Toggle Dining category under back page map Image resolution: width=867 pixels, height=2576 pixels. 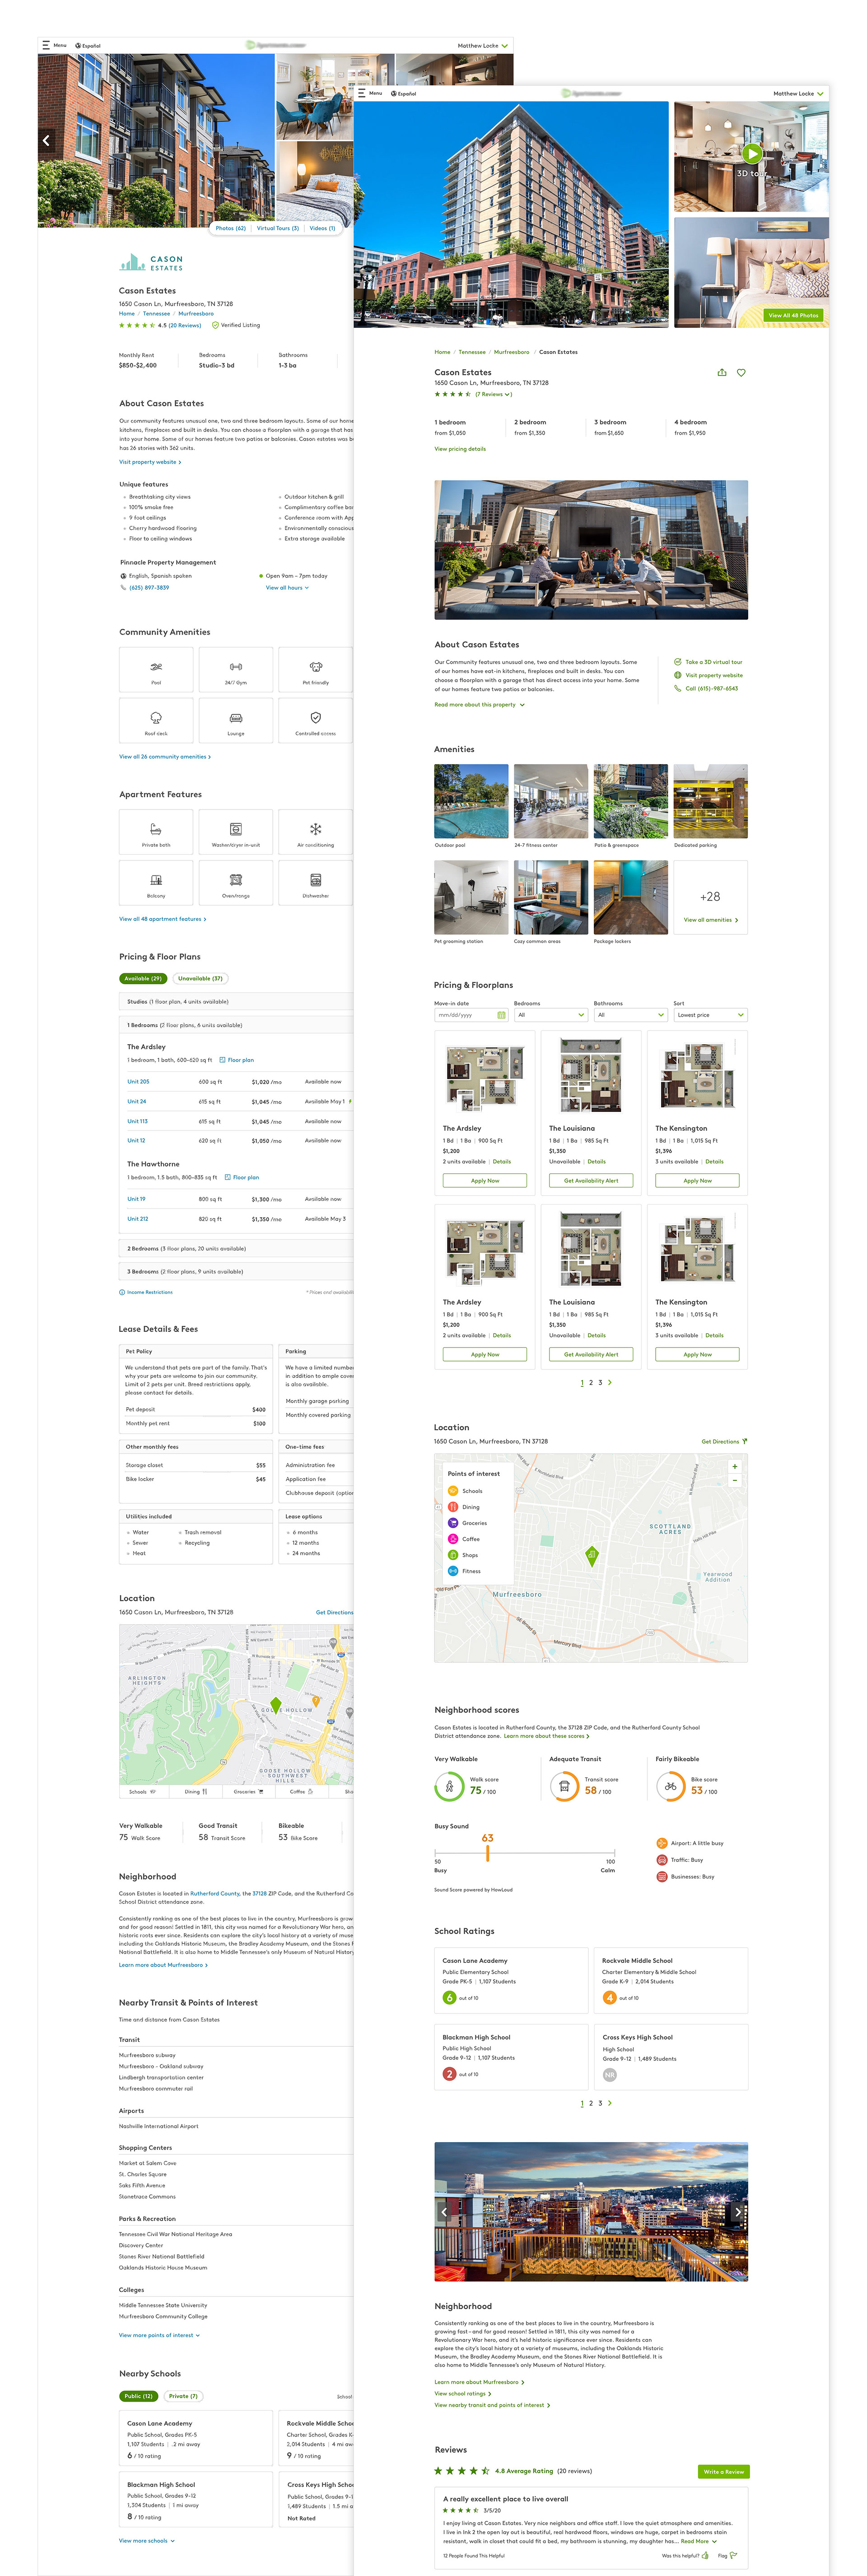coord(196,1791)
